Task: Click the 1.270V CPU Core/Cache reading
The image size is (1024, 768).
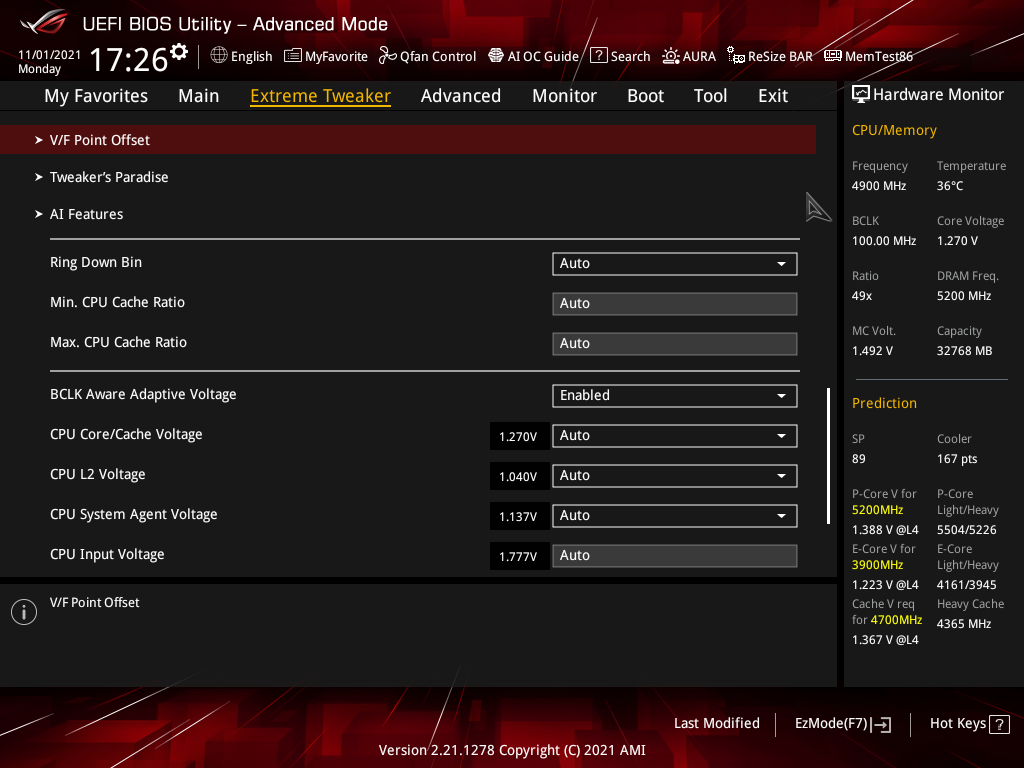Action: pos(518,436)
